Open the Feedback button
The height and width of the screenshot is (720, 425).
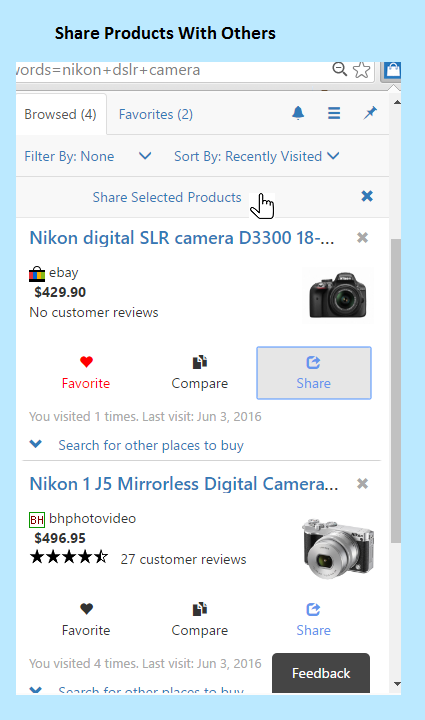321,673
